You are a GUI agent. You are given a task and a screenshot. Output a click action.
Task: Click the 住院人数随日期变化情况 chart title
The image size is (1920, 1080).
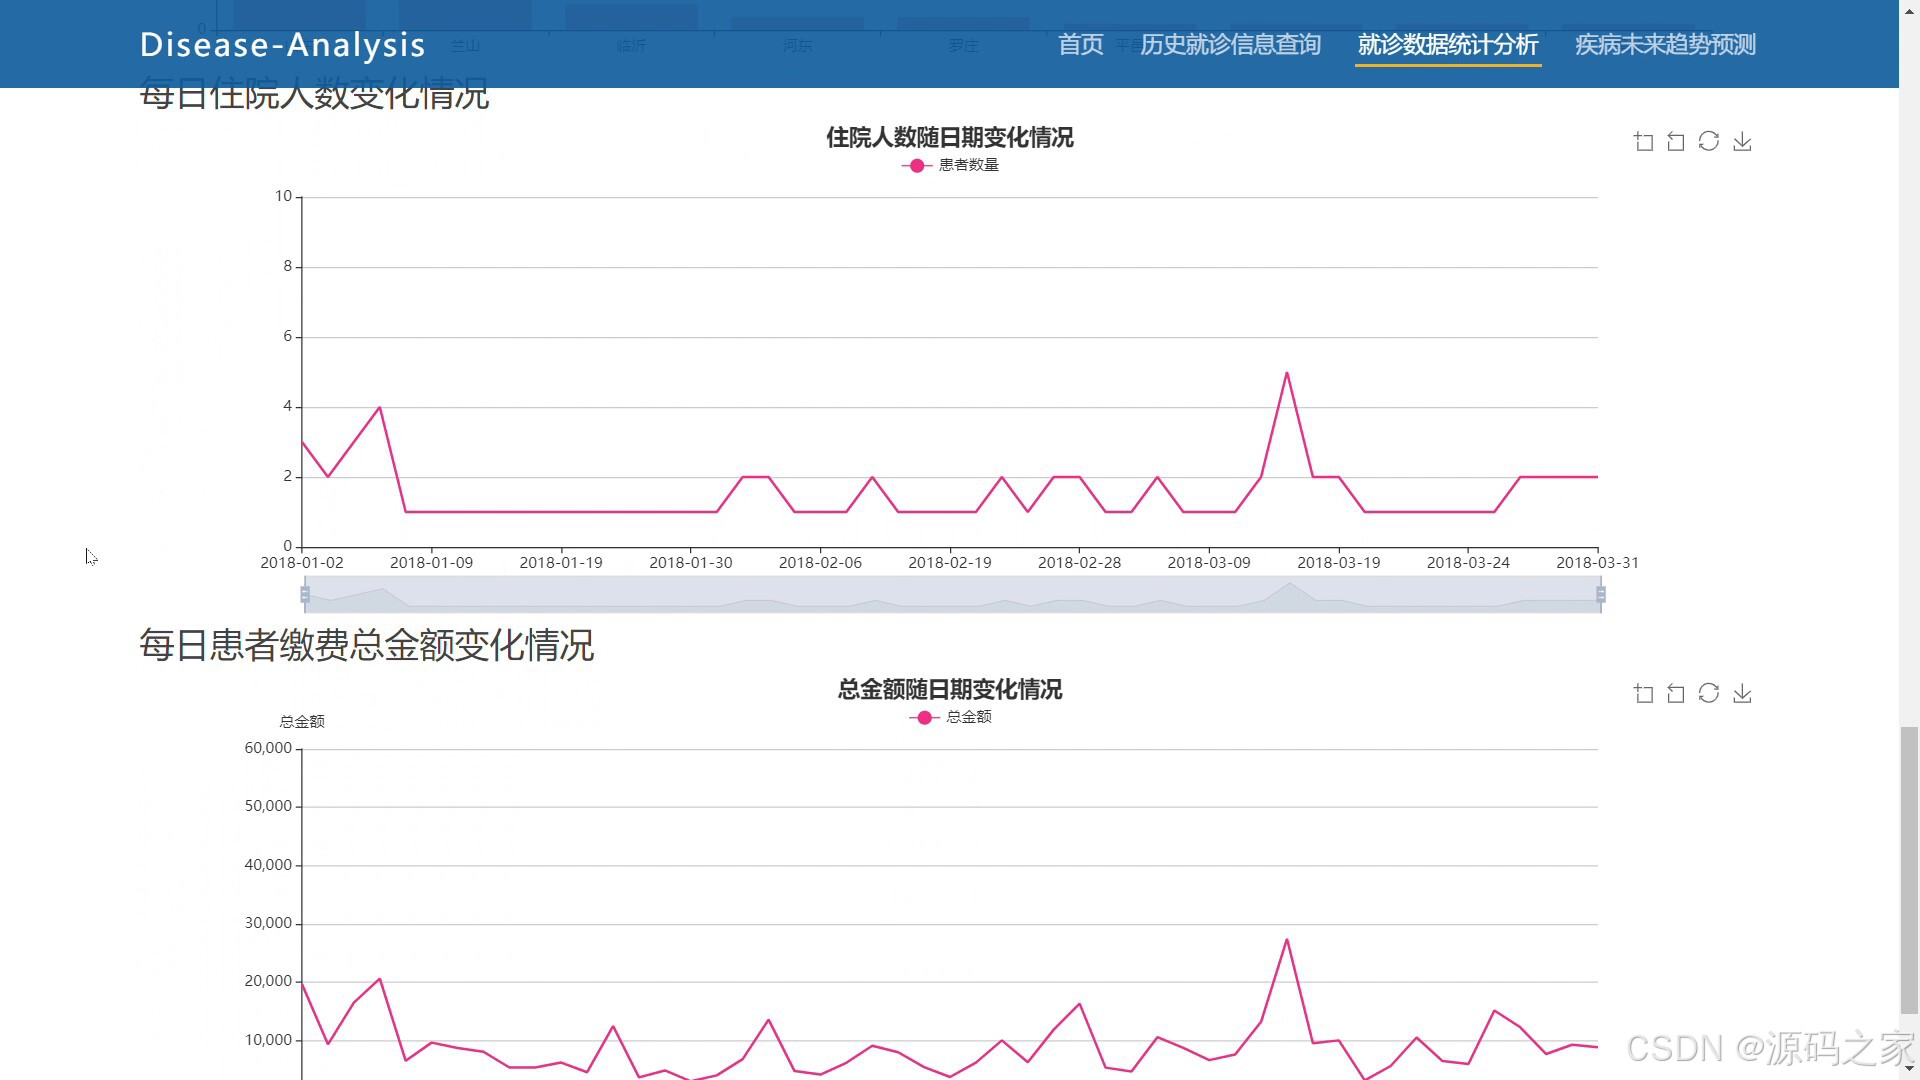click(950, 138)
